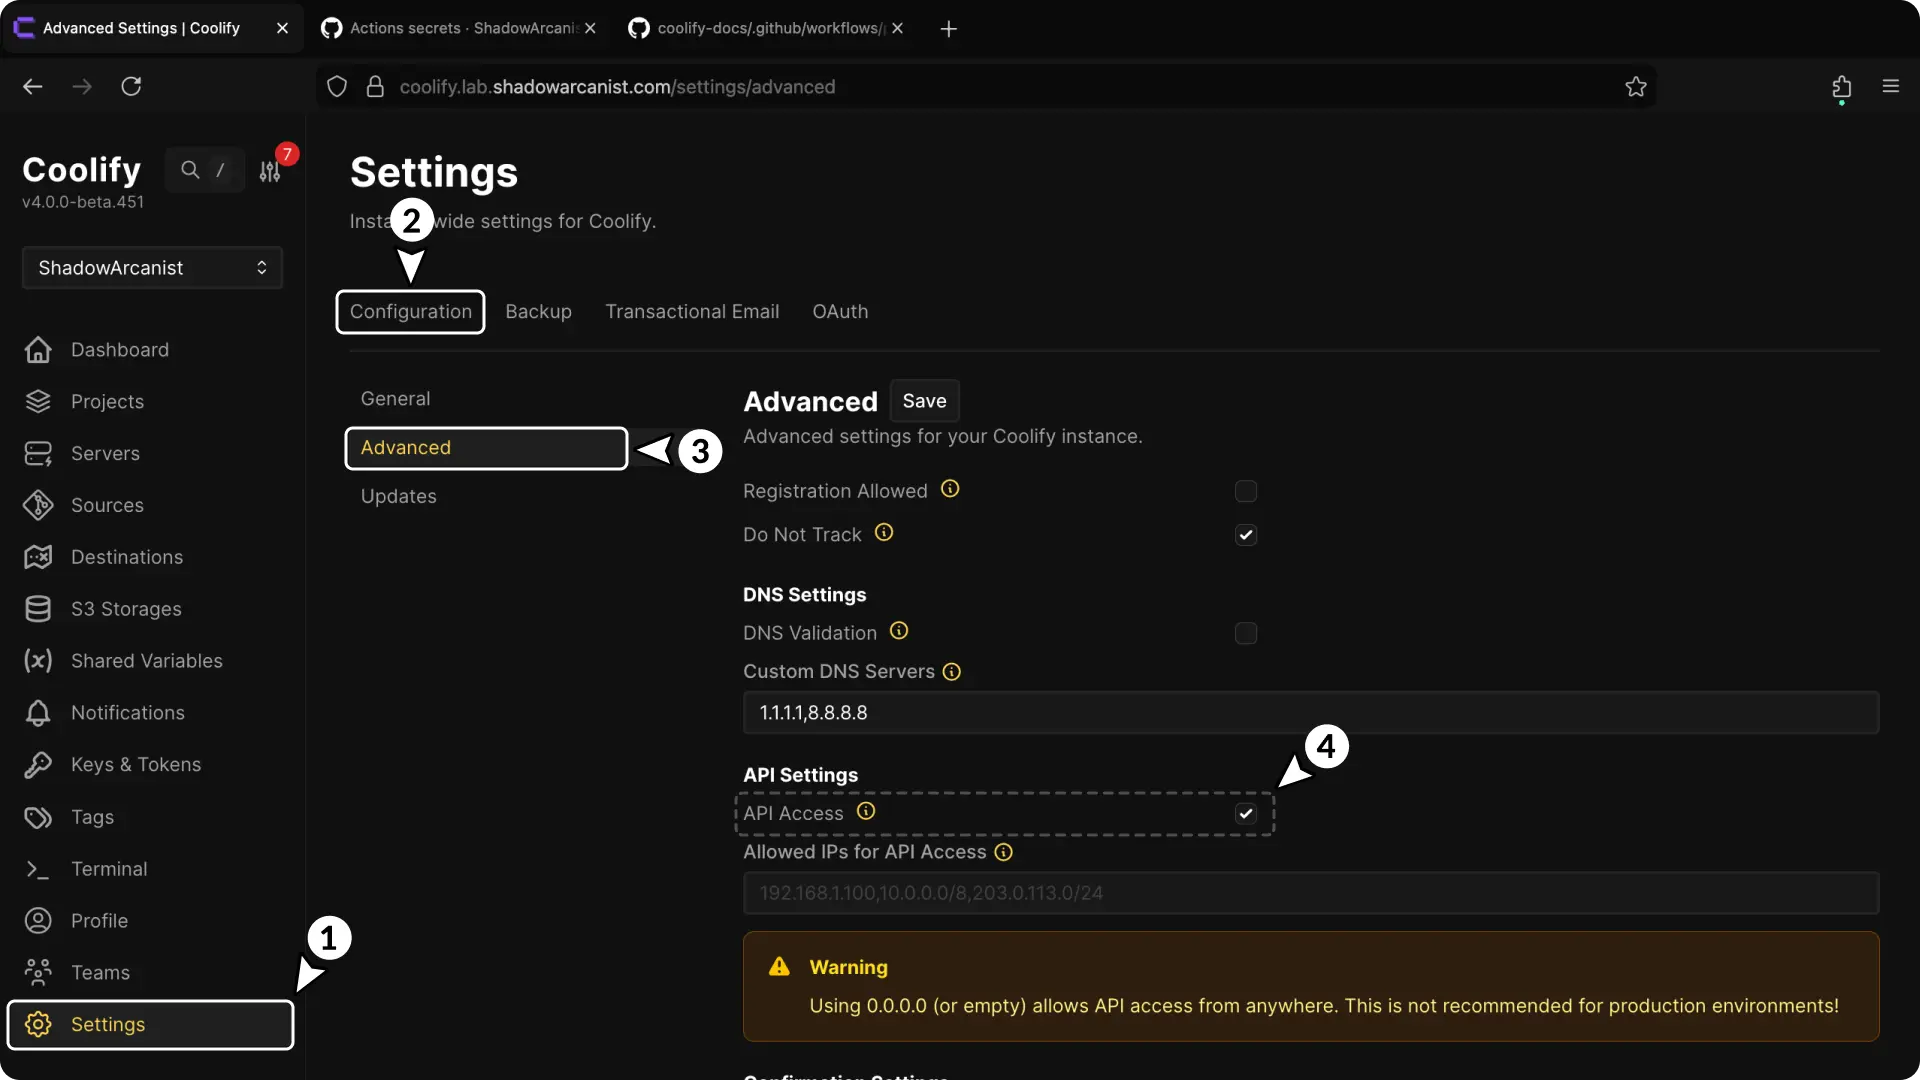Bookmark the current page with the star
The width and height of the screenshot is (1920, 1080).
[1637, 86]
